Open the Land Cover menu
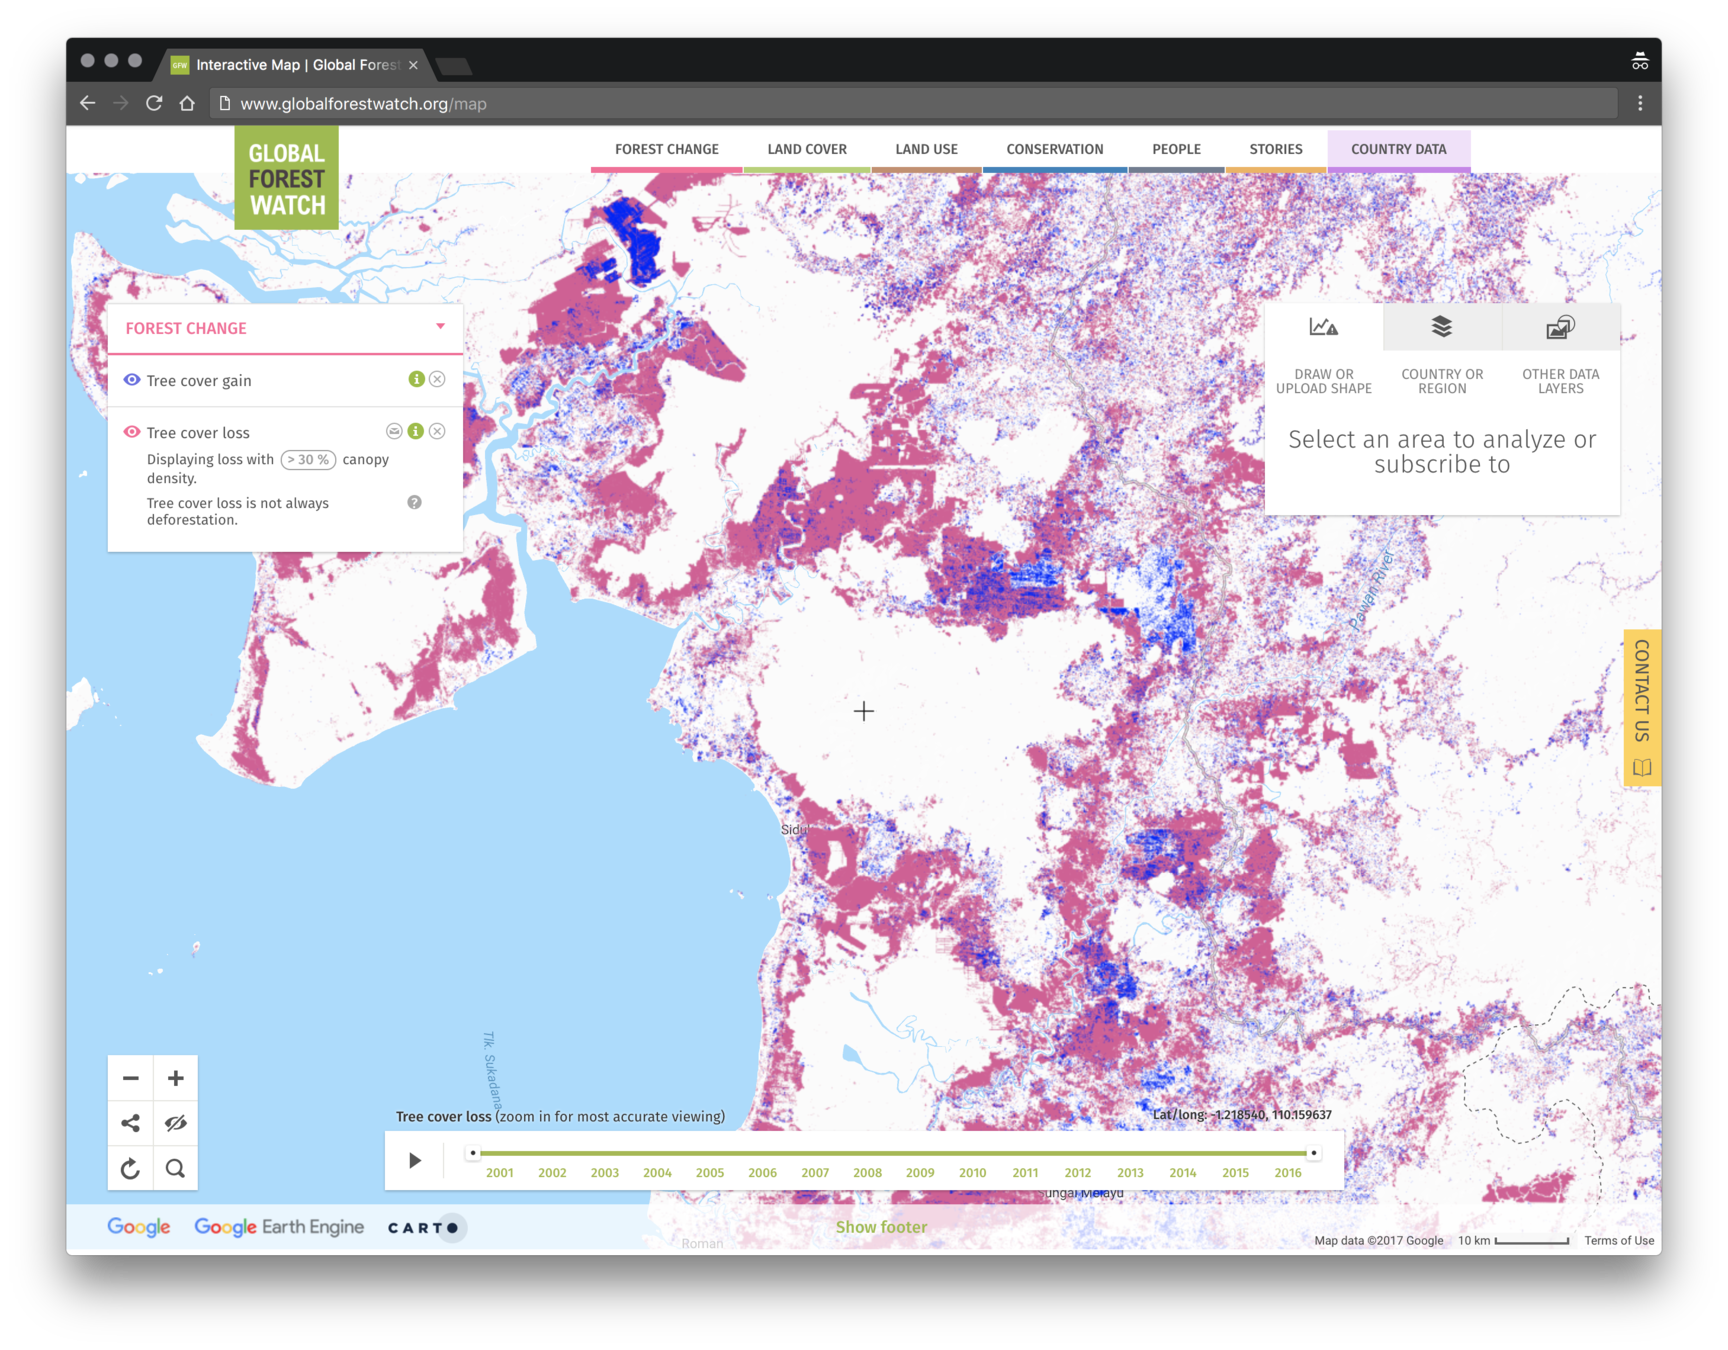The height and width of the screenshot is (1350, 1728). [807, 149]
